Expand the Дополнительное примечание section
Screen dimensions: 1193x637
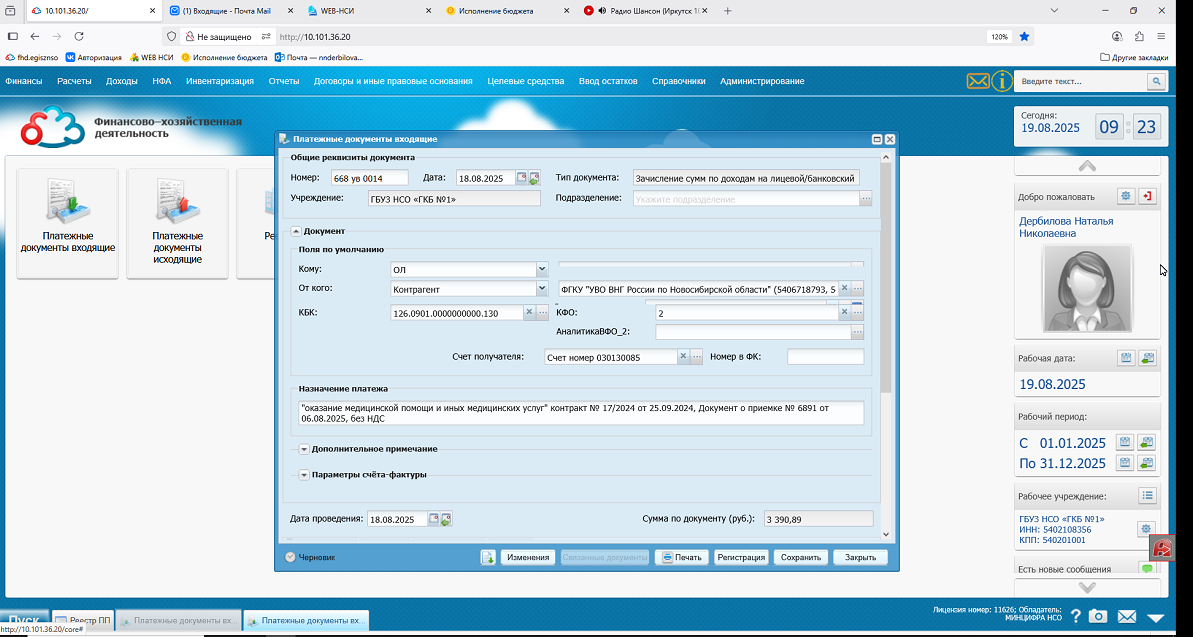[304, 449]
